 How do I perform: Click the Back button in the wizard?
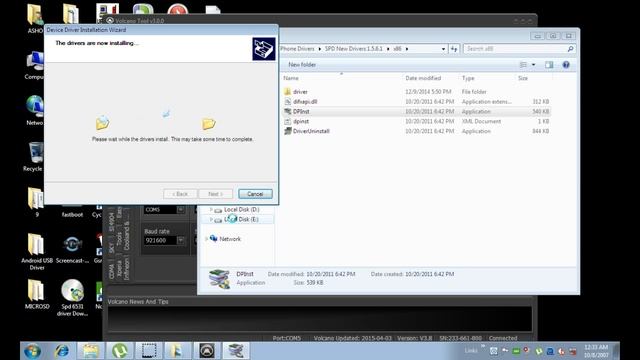tap(180, 194)
